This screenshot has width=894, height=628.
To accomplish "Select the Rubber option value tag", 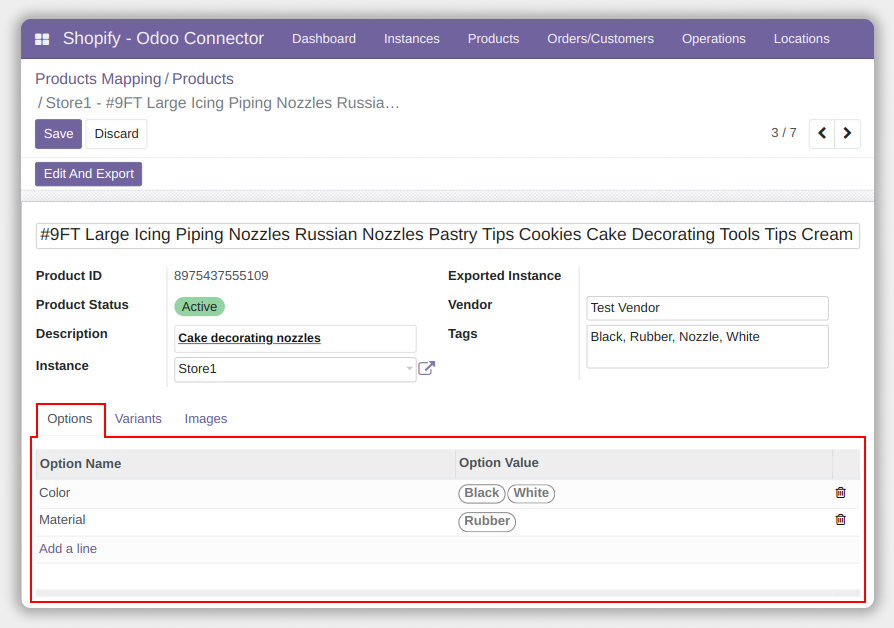I will pos(487,521).
